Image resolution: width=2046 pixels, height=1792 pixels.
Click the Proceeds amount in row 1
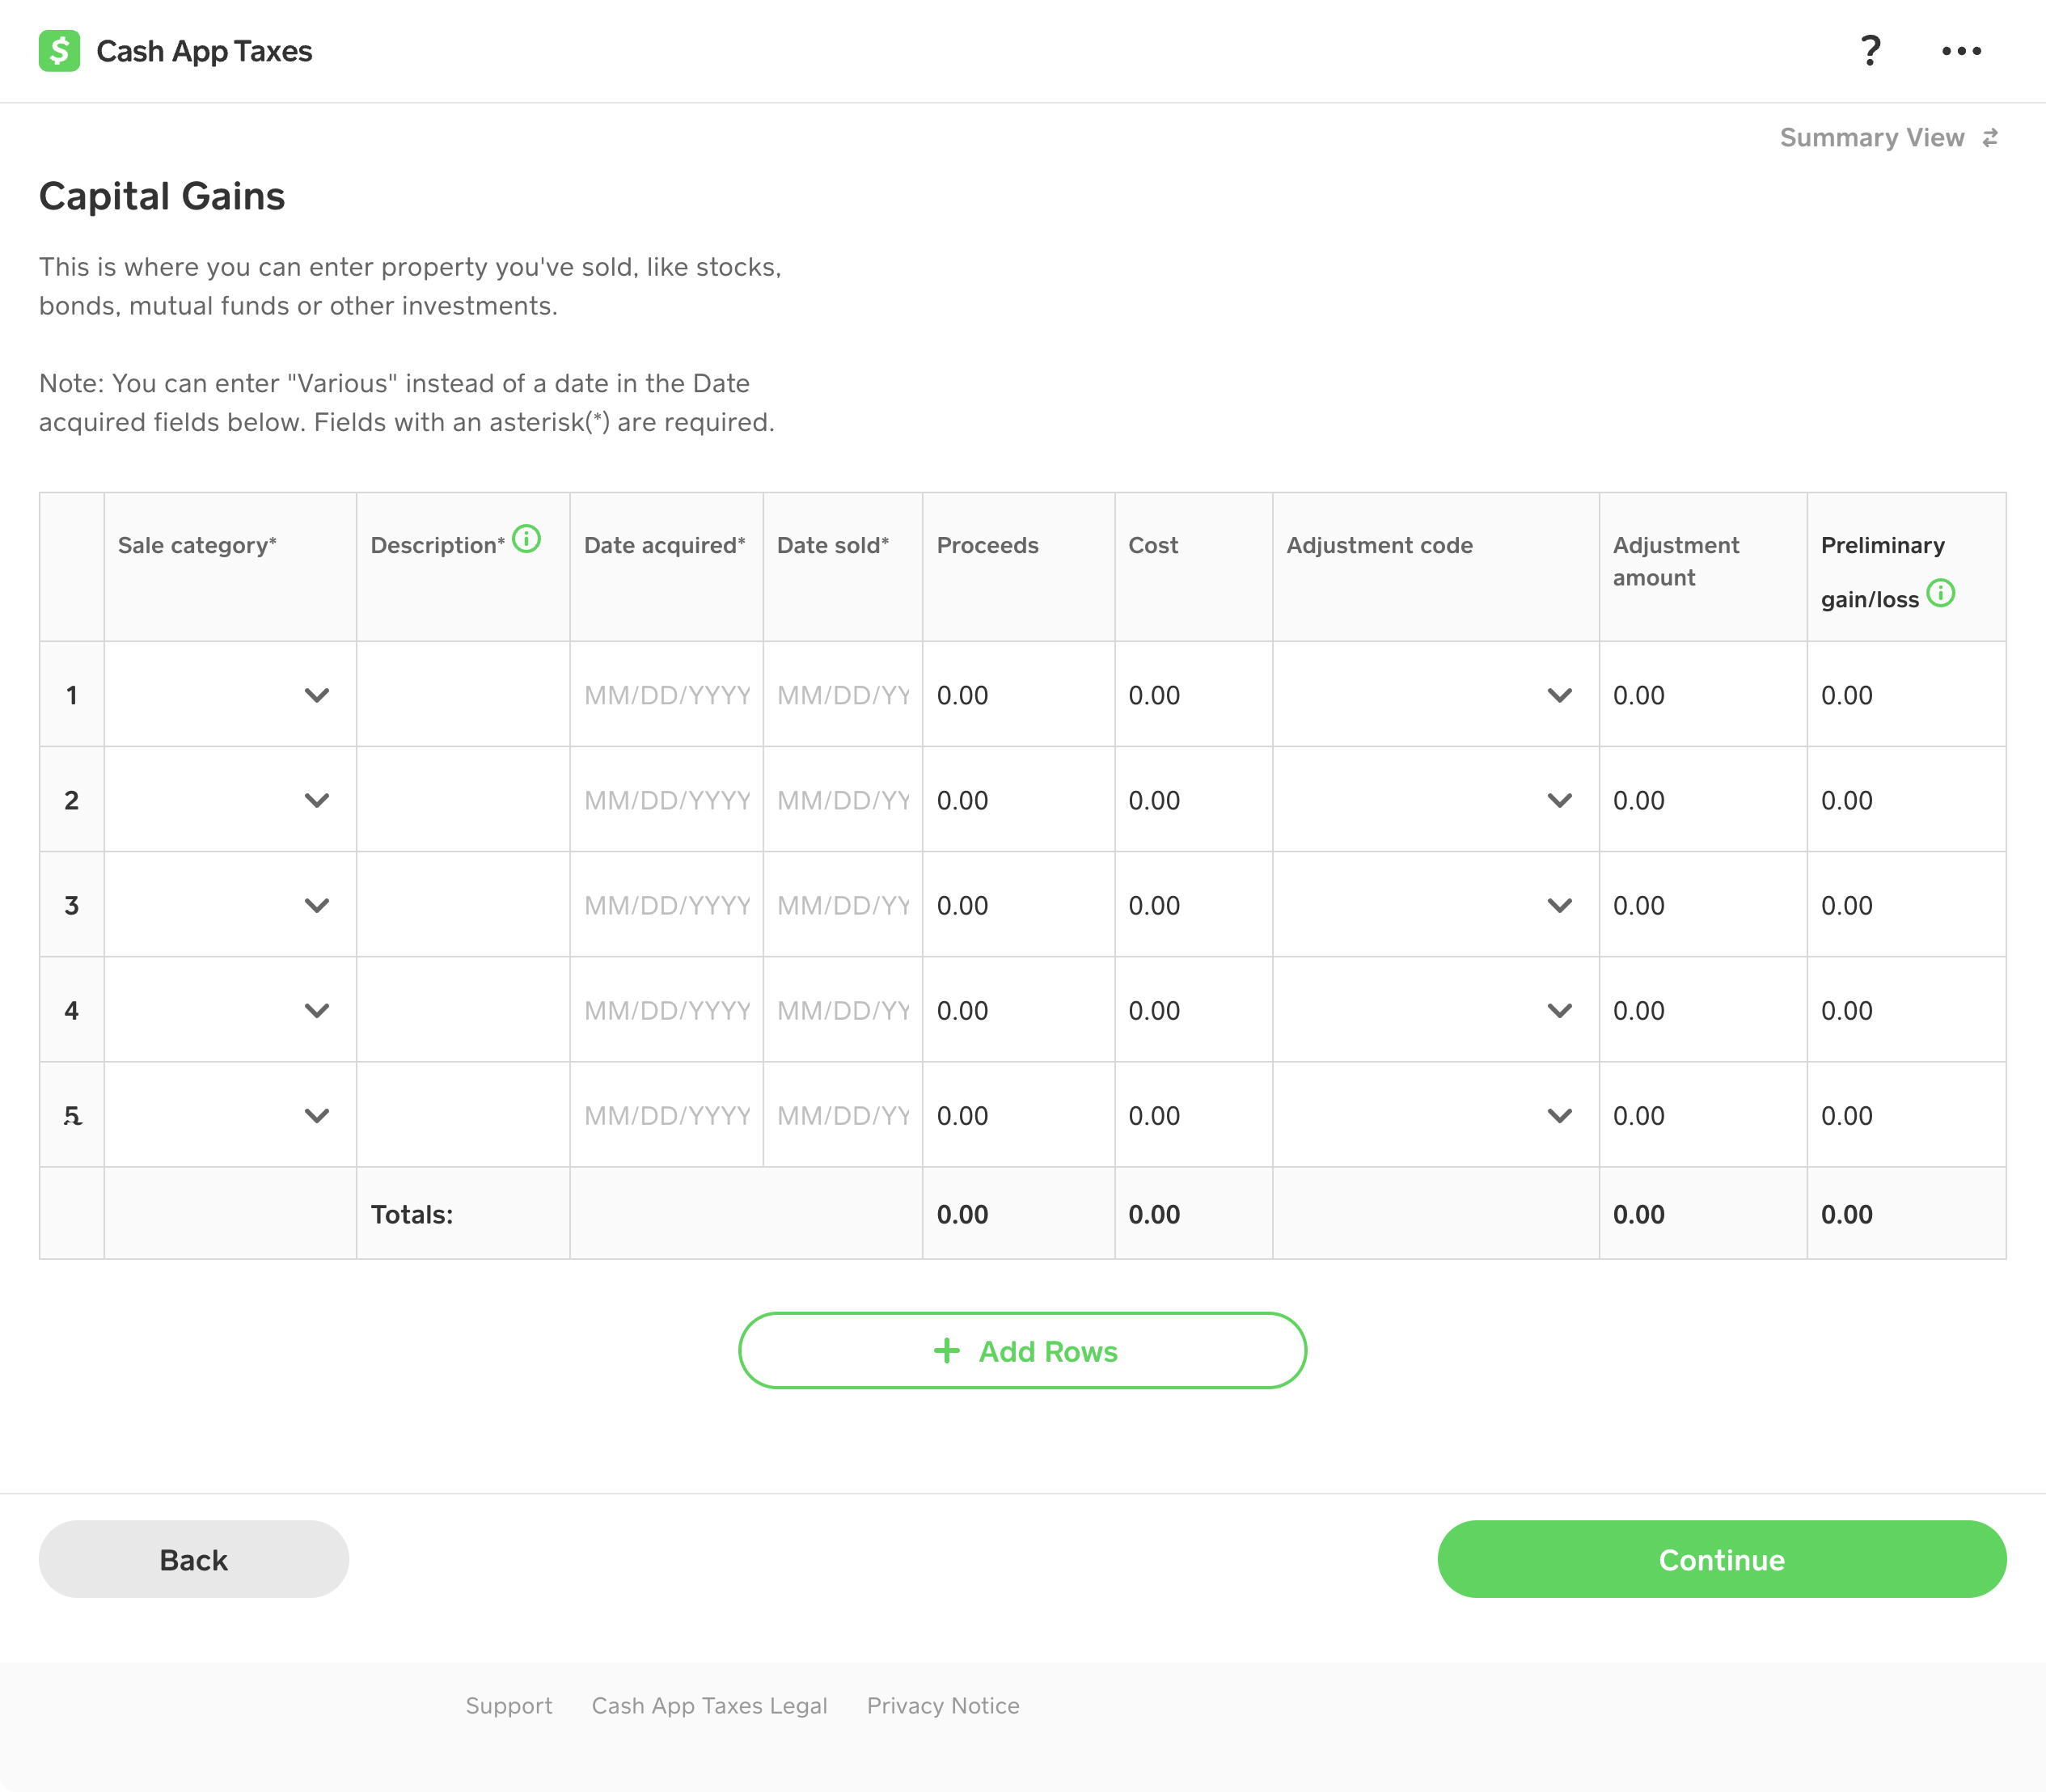pos(1018,695)
